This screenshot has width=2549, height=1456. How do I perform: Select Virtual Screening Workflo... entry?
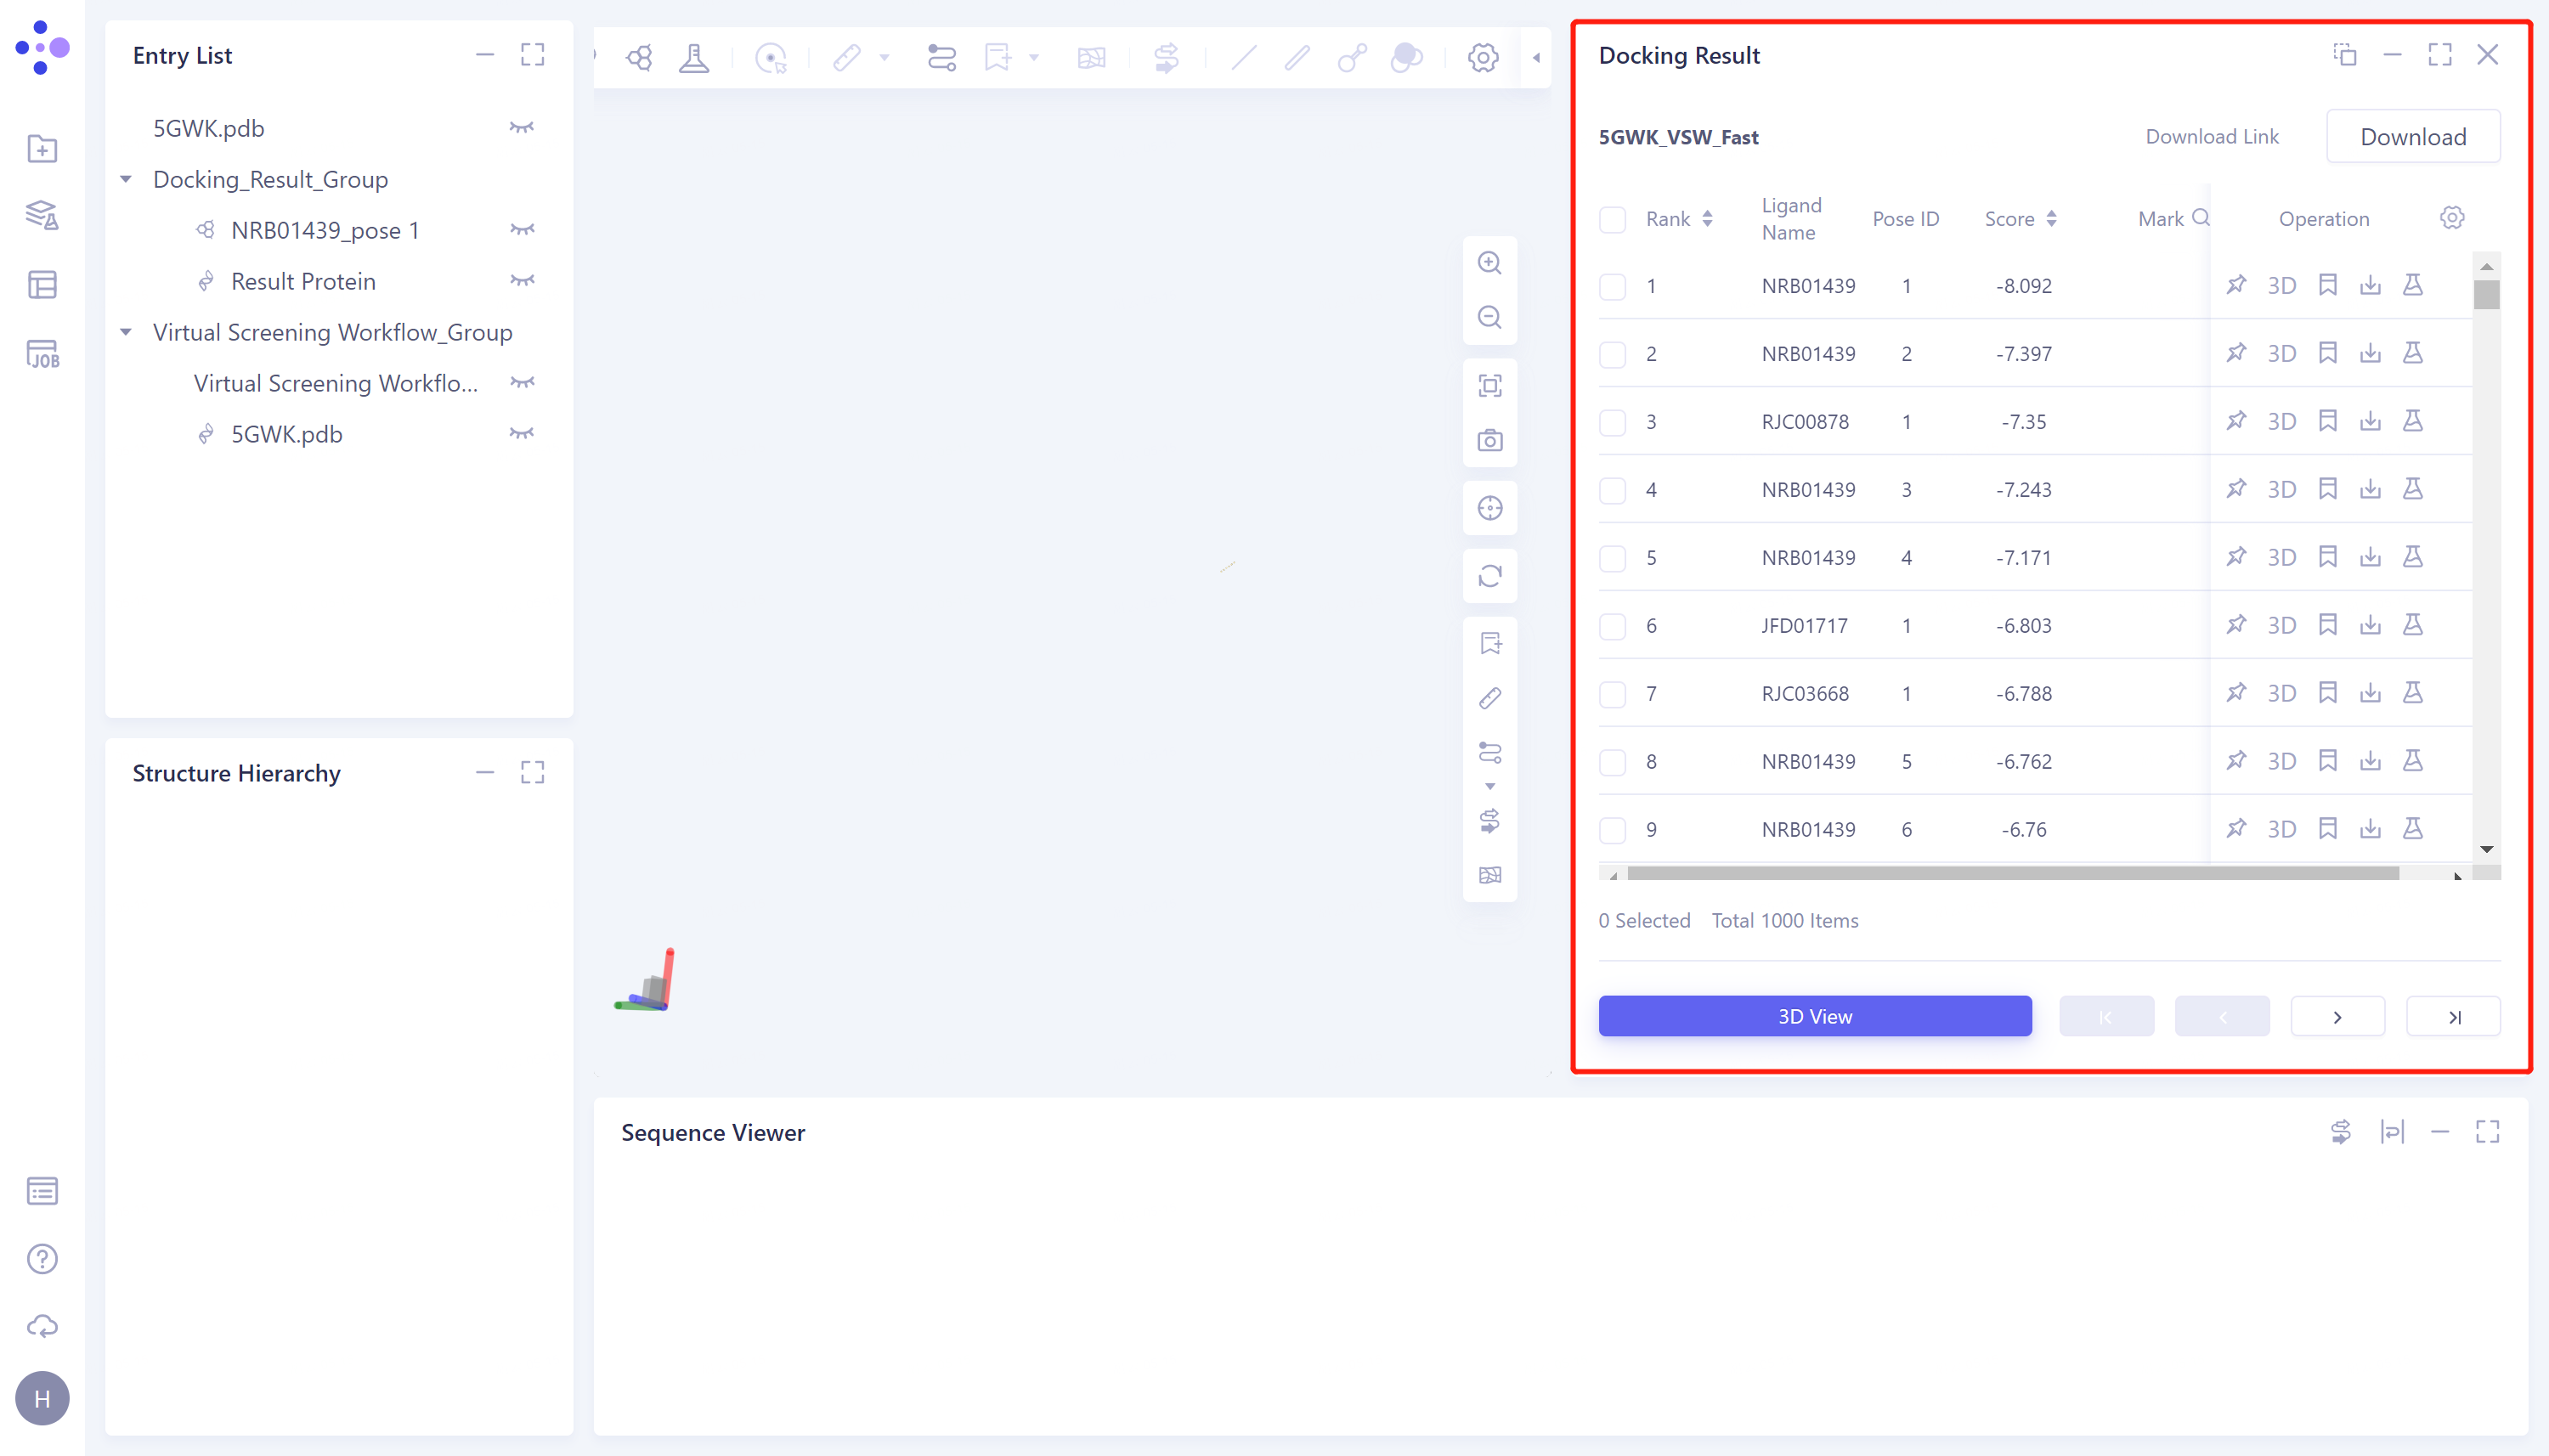click(336, 383)
